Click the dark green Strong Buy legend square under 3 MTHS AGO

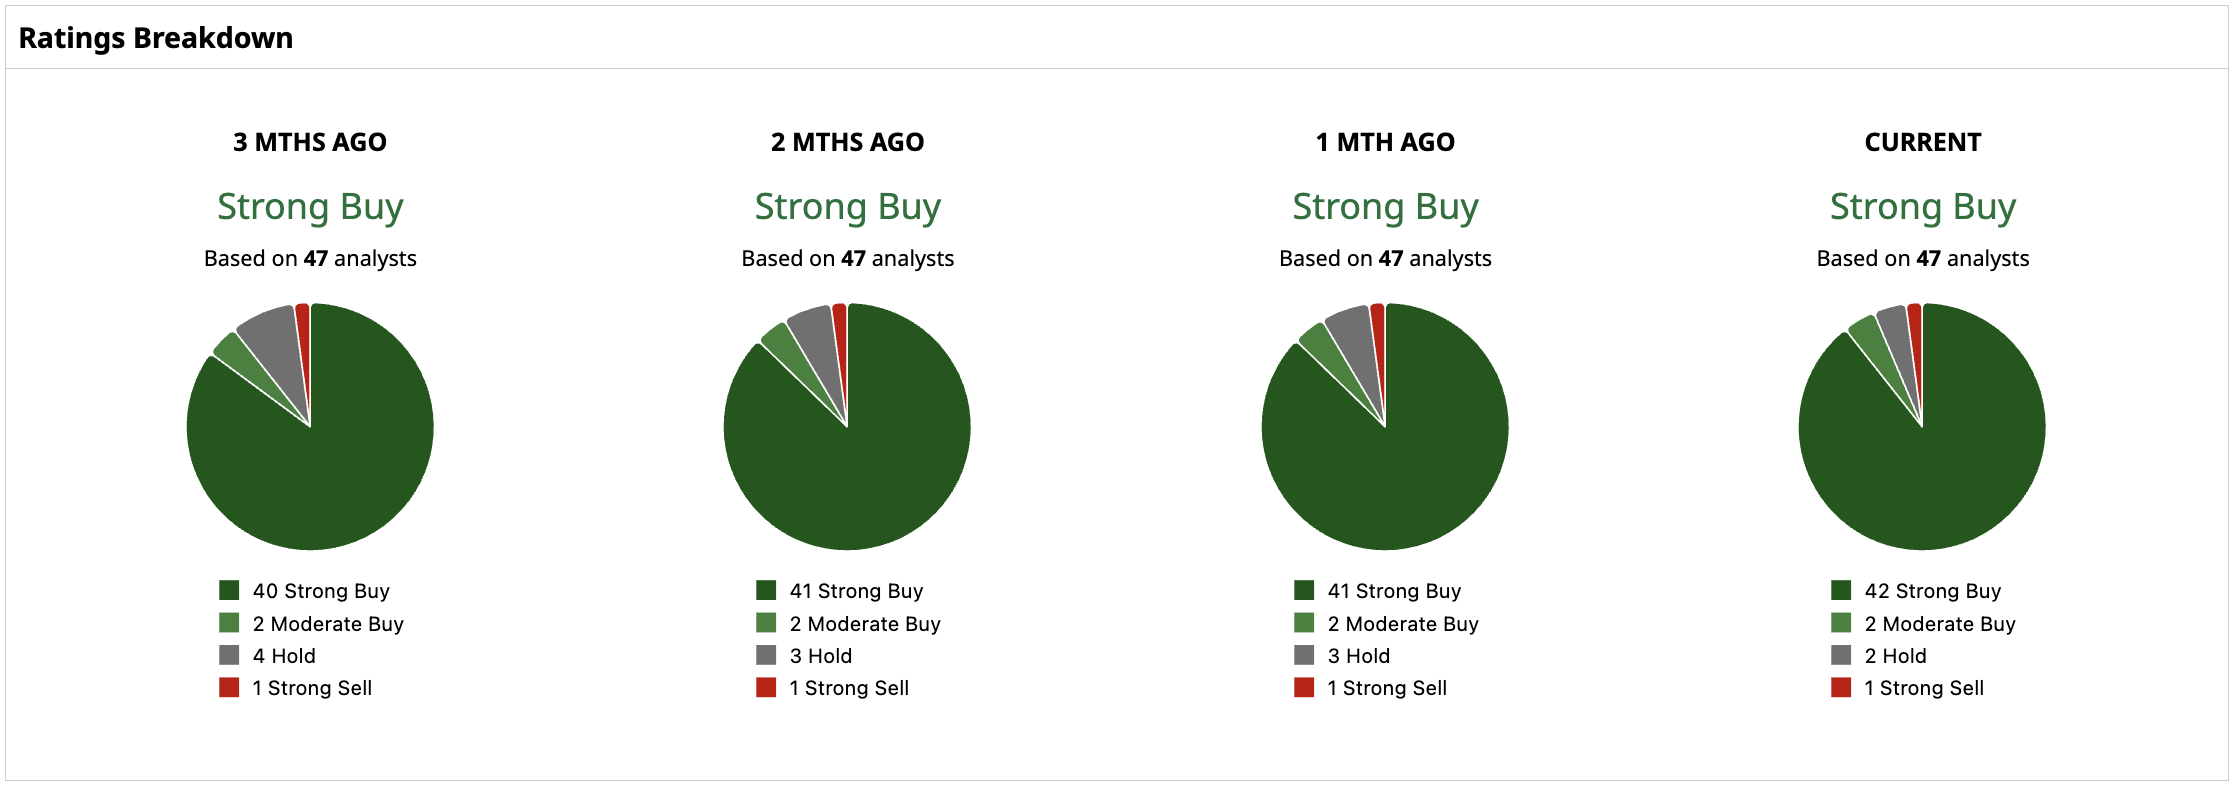229,590
